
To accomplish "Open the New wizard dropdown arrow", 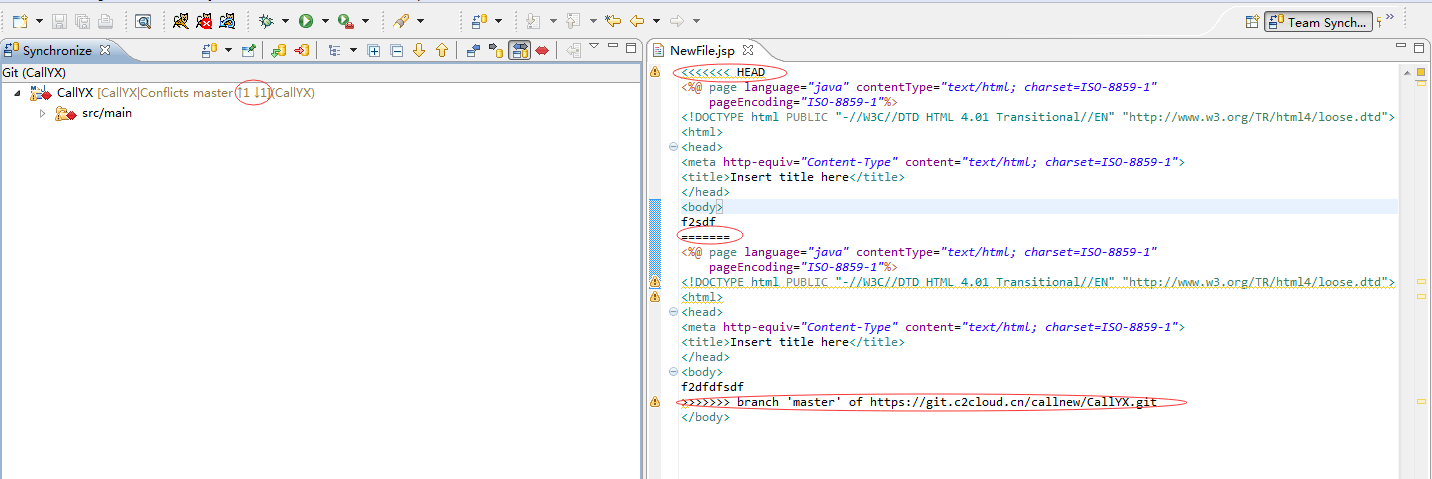I will [40, 21].
